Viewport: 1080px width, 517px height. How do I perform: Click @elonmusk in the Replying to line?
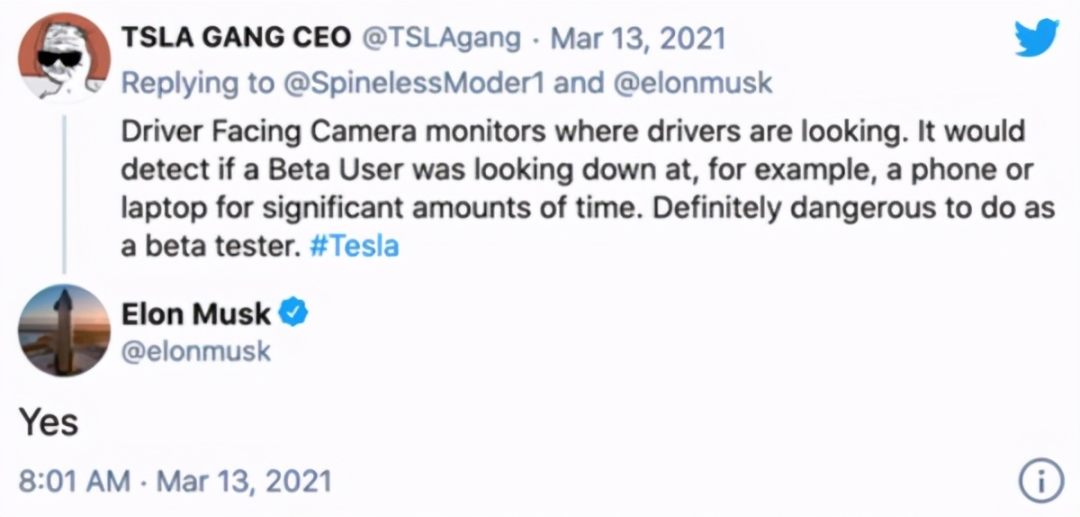[x=691, y=82]
